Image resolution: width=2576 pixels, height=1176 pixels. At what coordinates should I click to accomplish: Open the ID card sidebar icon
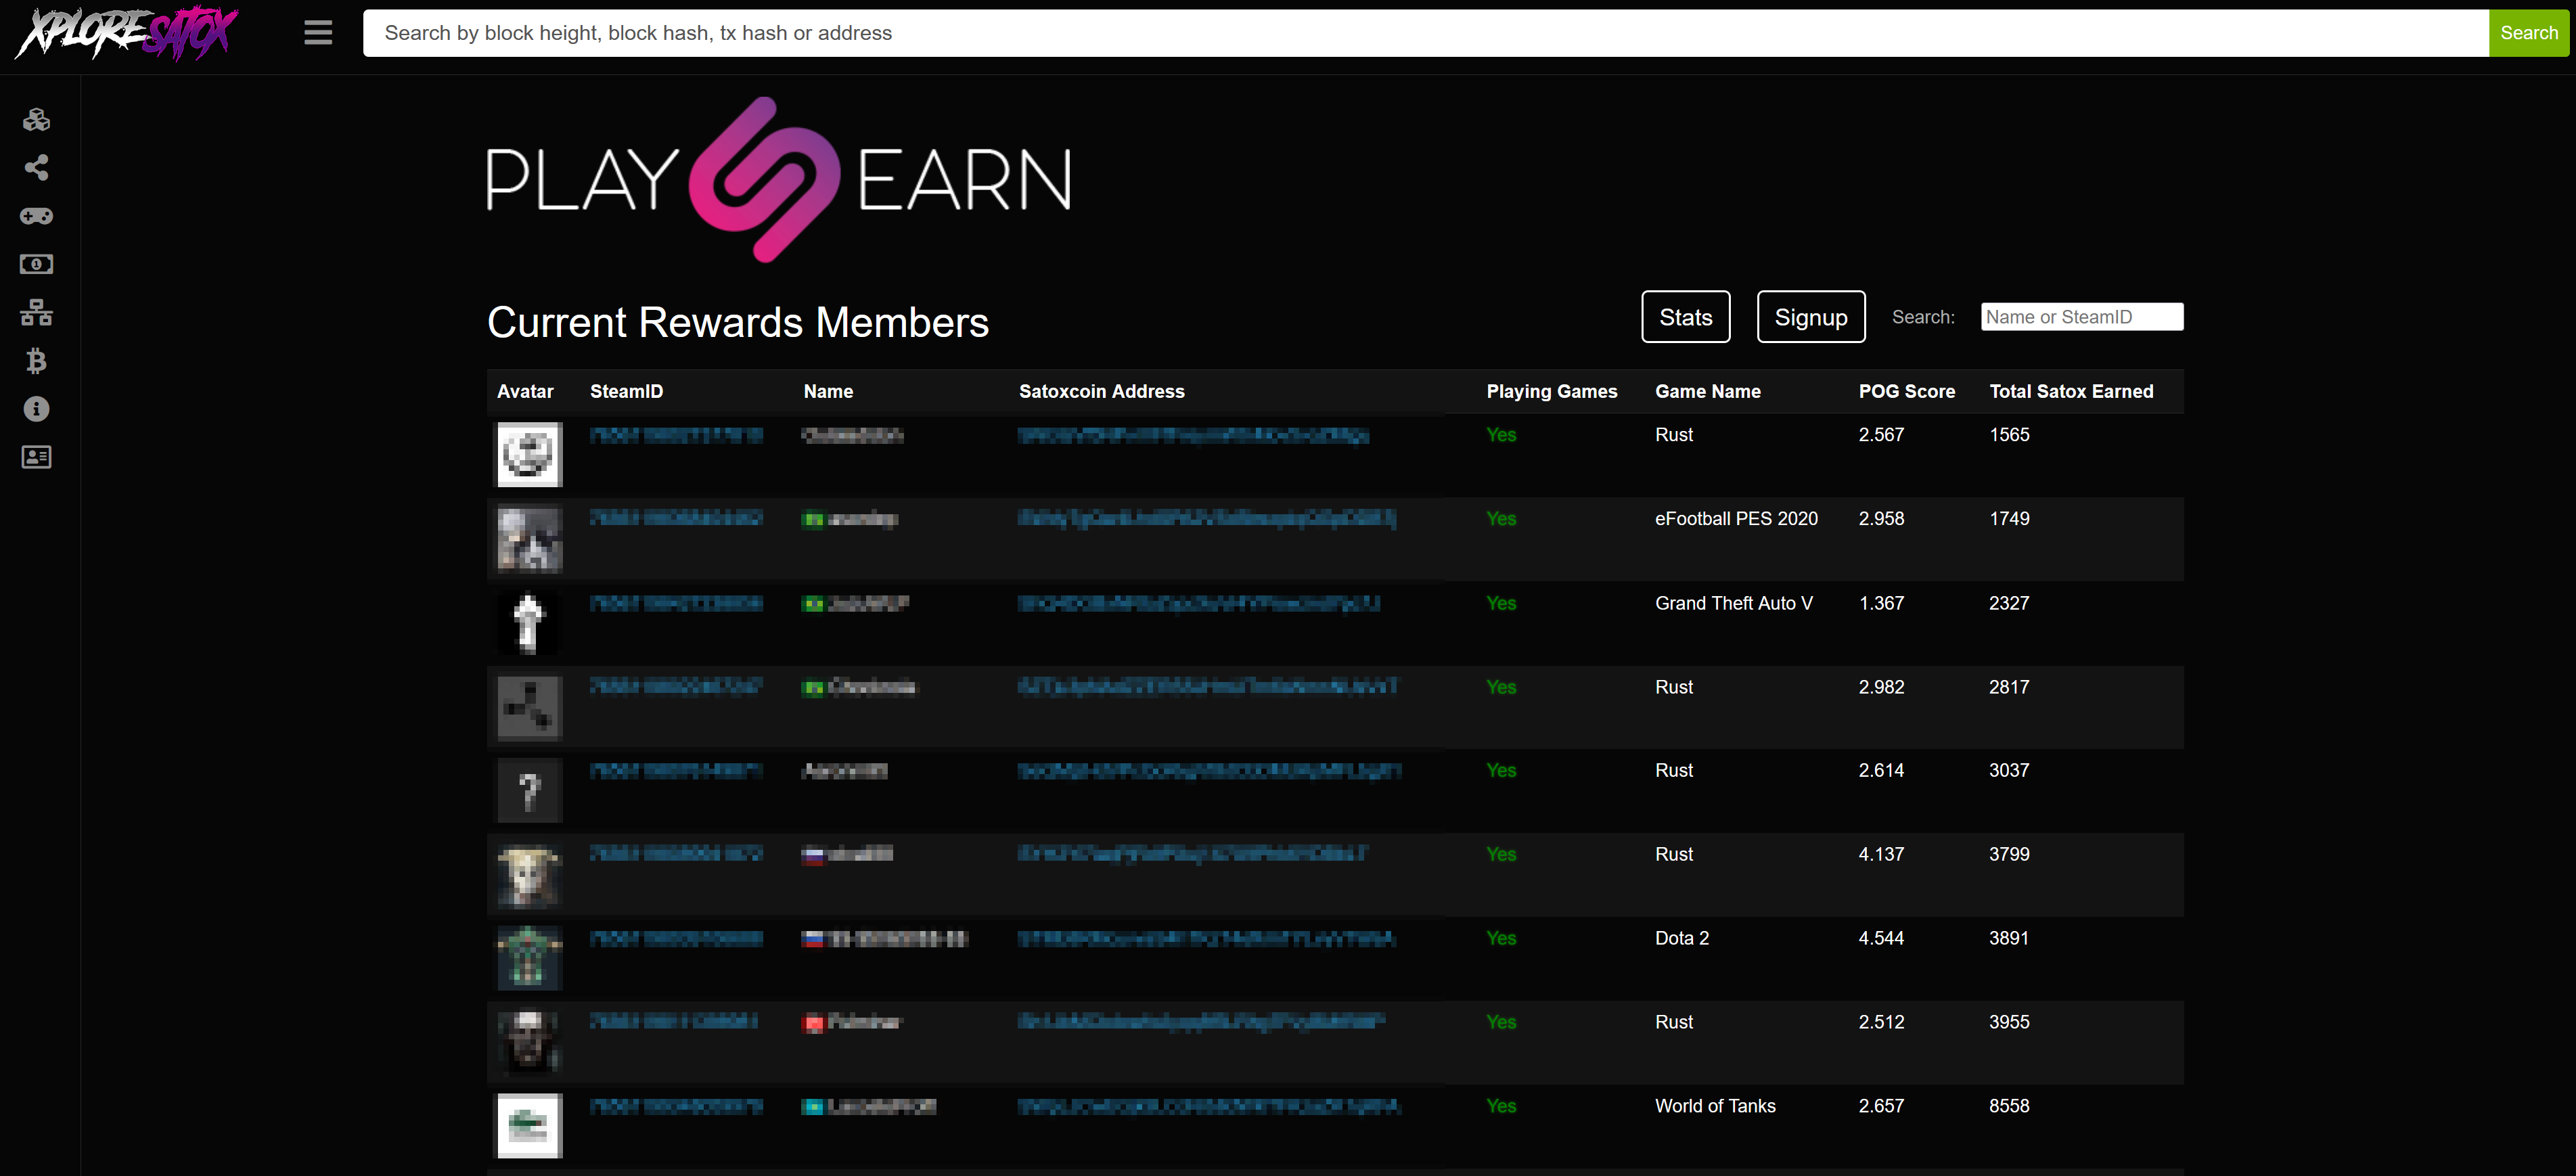[x=37, y=457]
